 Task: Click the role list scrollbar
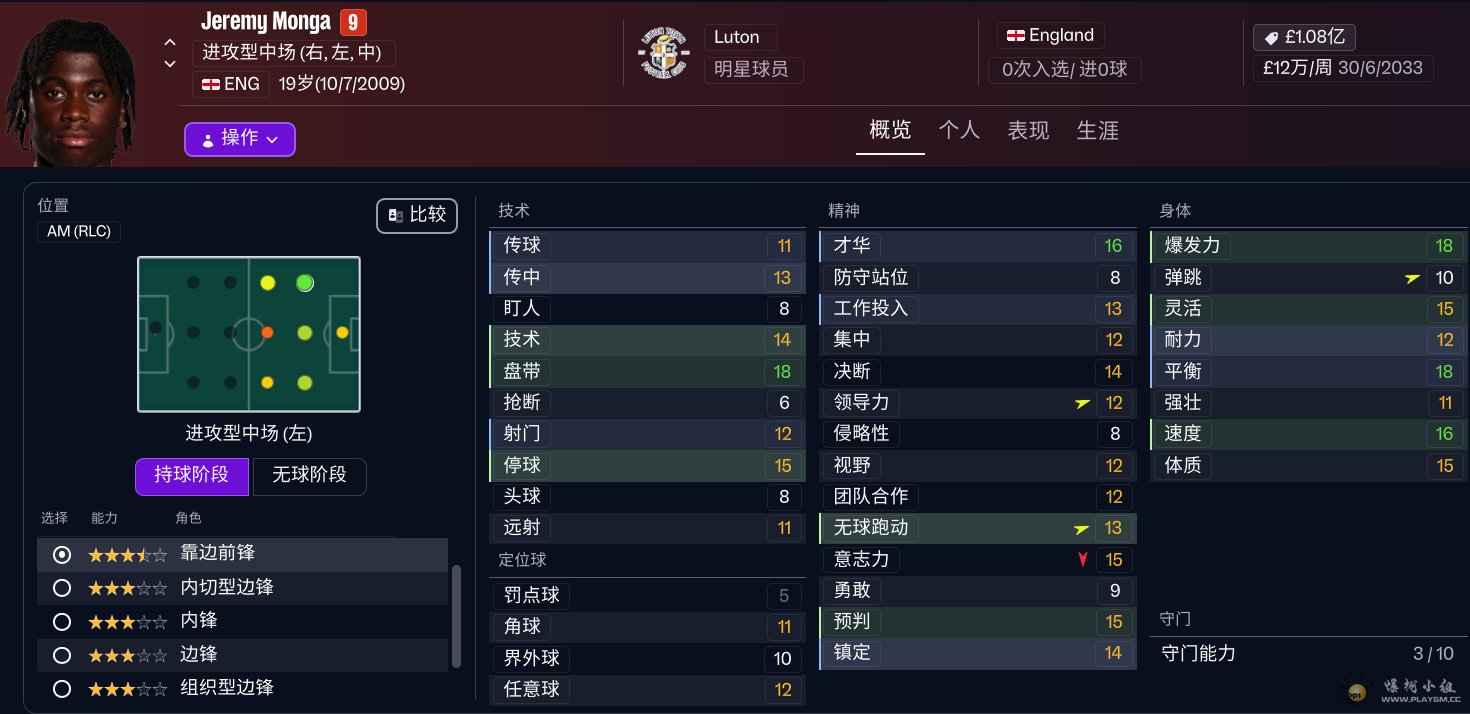(x=457, y=615)
